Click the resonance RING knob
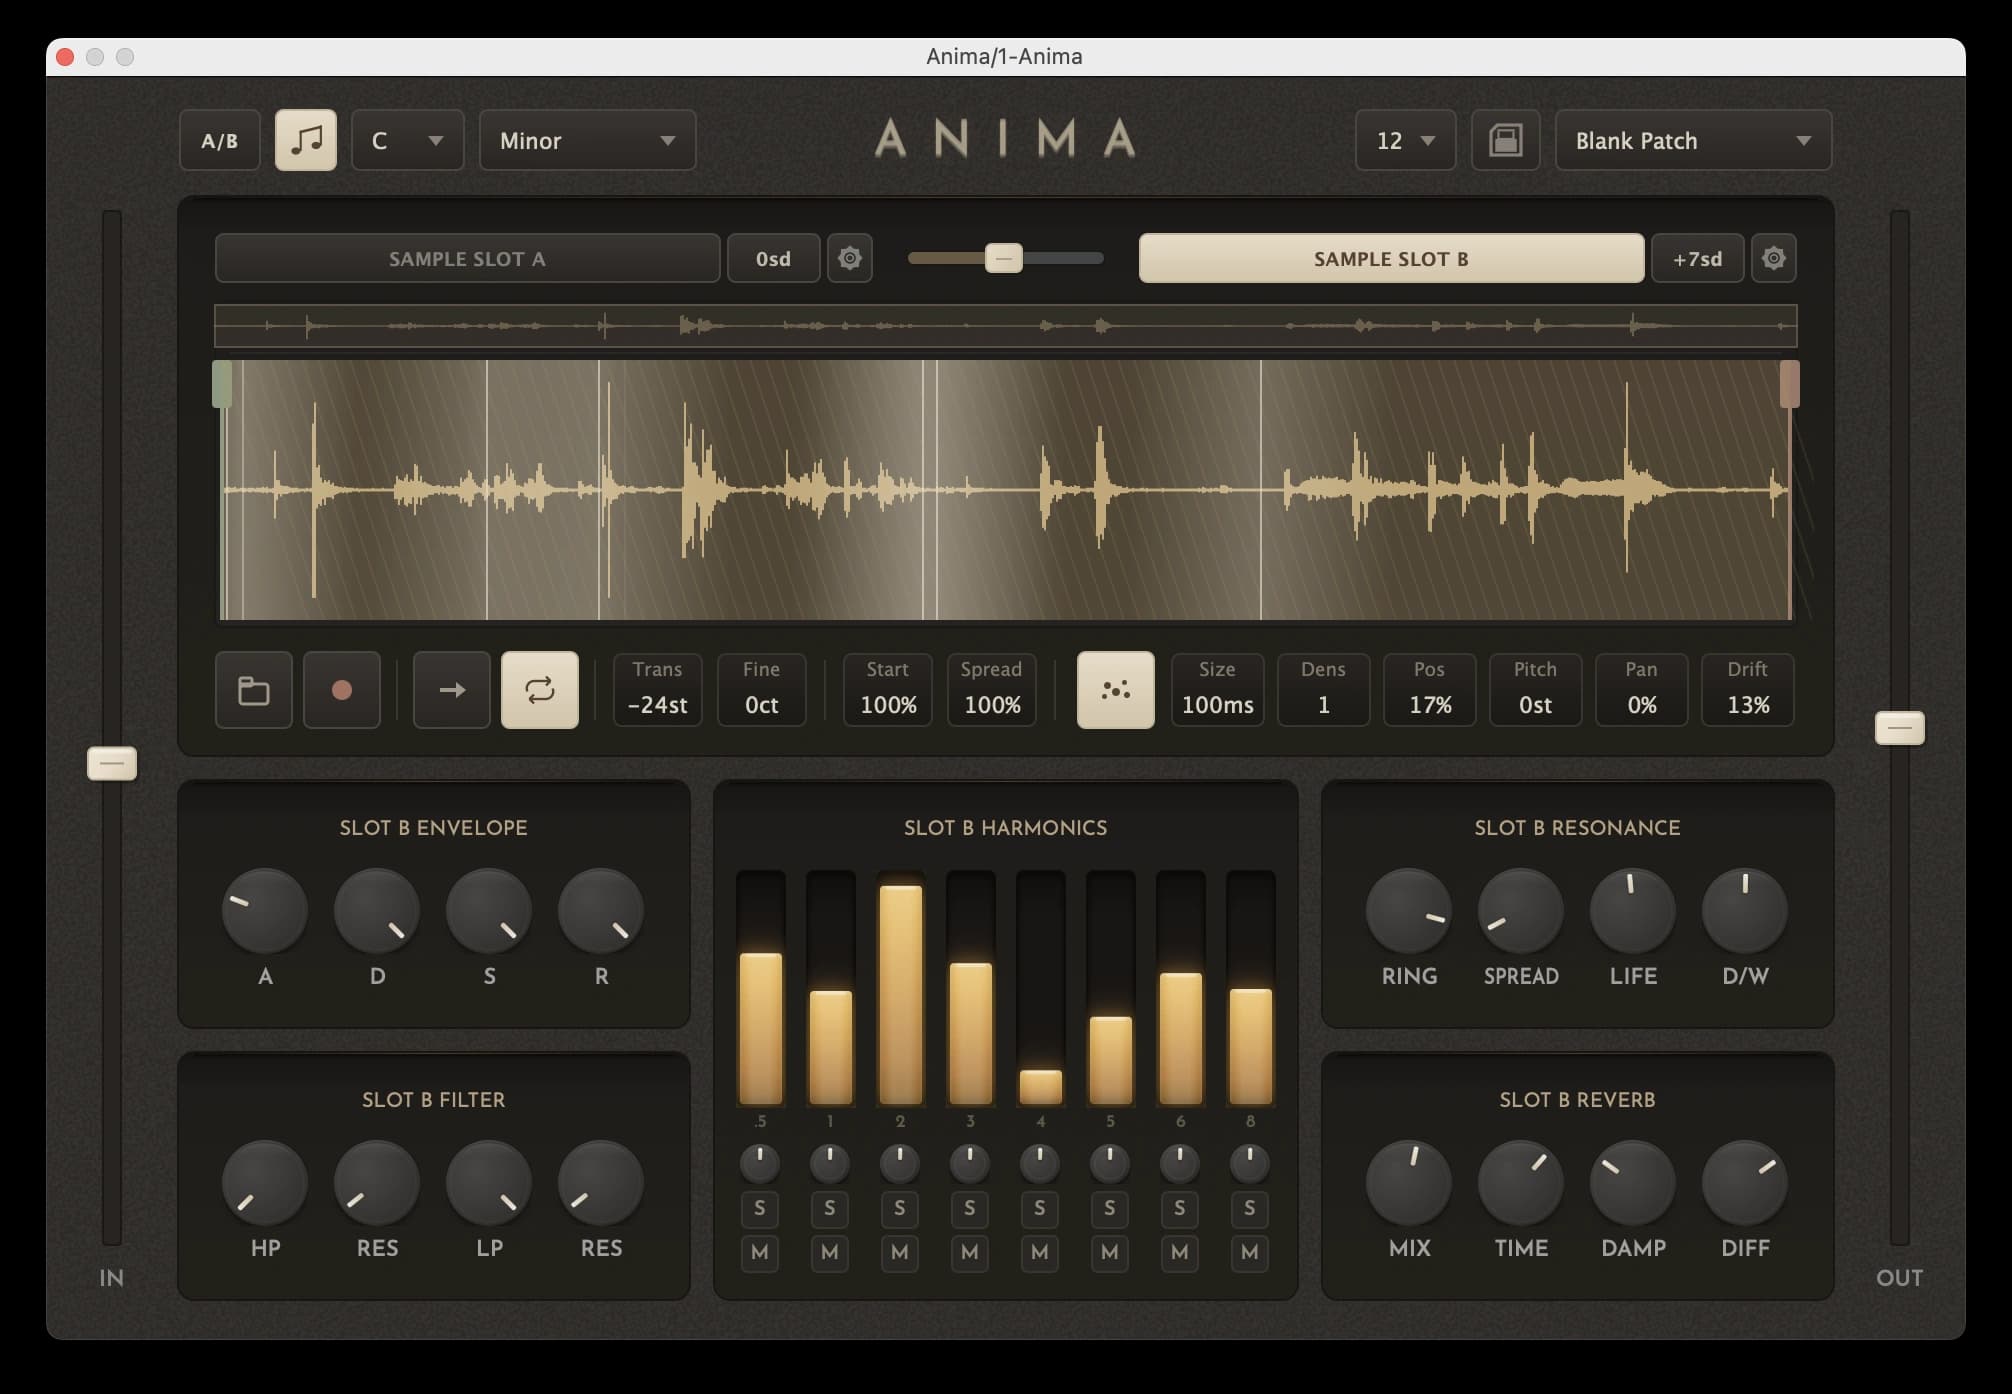2012x1394 pixels. click(1409, 911)
